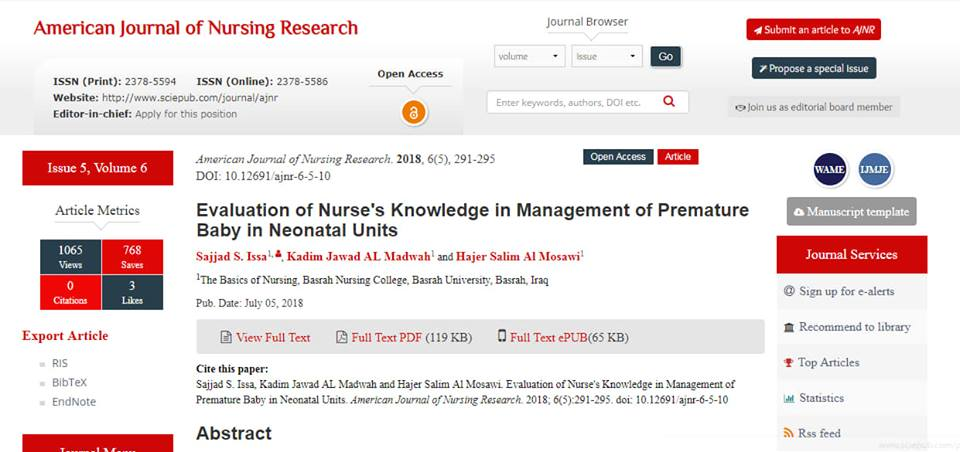Click Submit an article to AJNR
The width and height of the screenshot is (960, 452).
click(813, 29)
